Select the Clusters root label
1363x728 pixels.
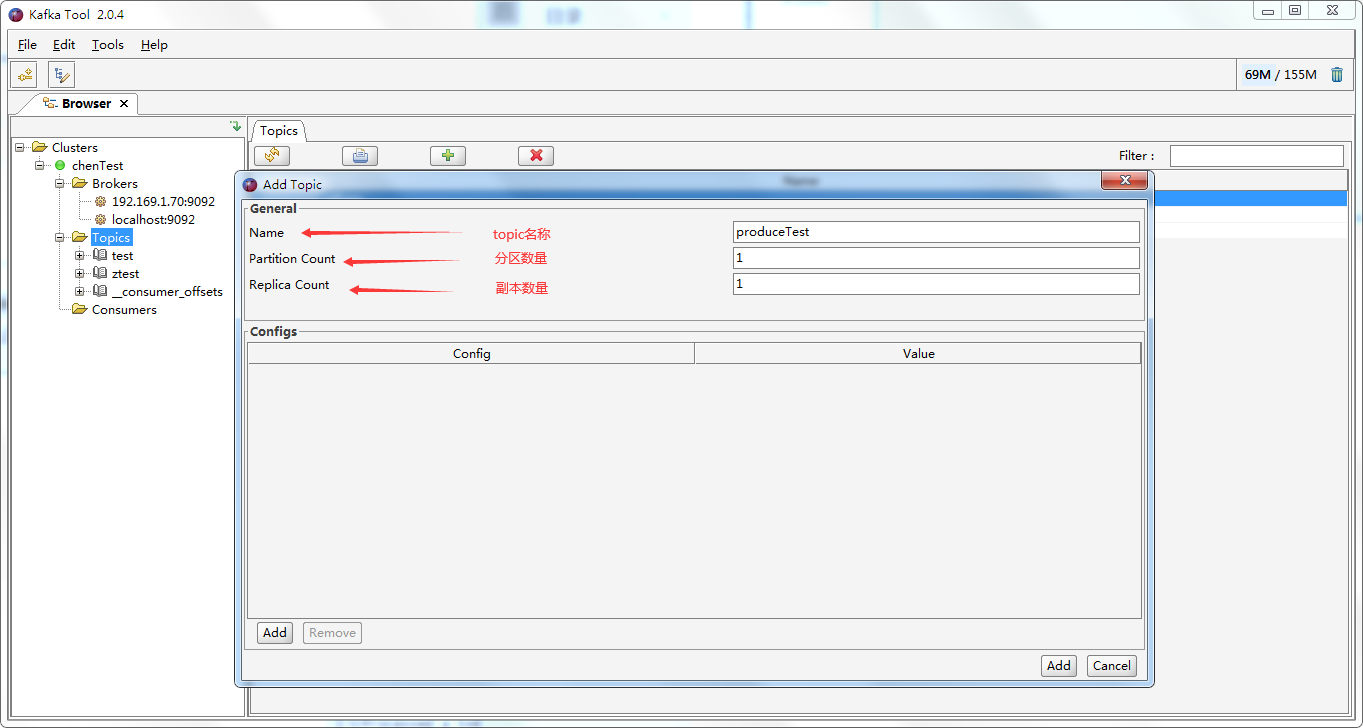[x=75, y=148]
